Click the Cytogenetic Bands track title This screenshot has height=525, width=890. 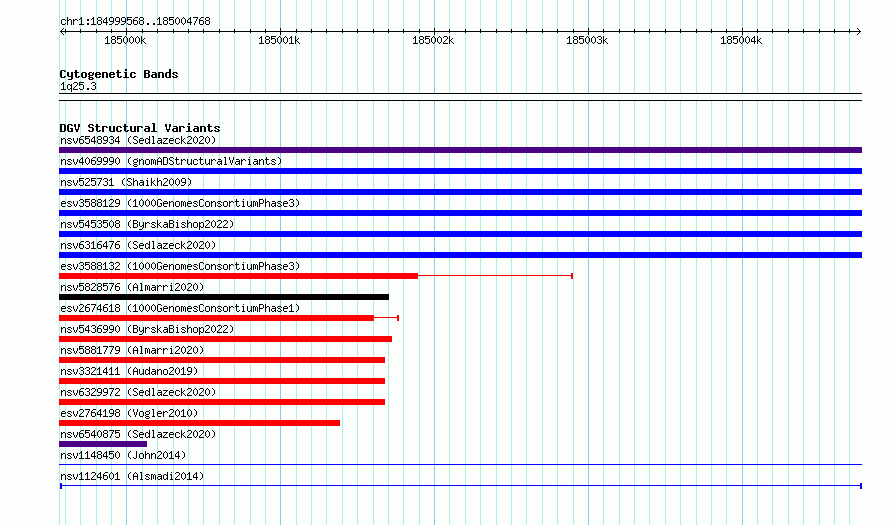[x=119, y=74]
